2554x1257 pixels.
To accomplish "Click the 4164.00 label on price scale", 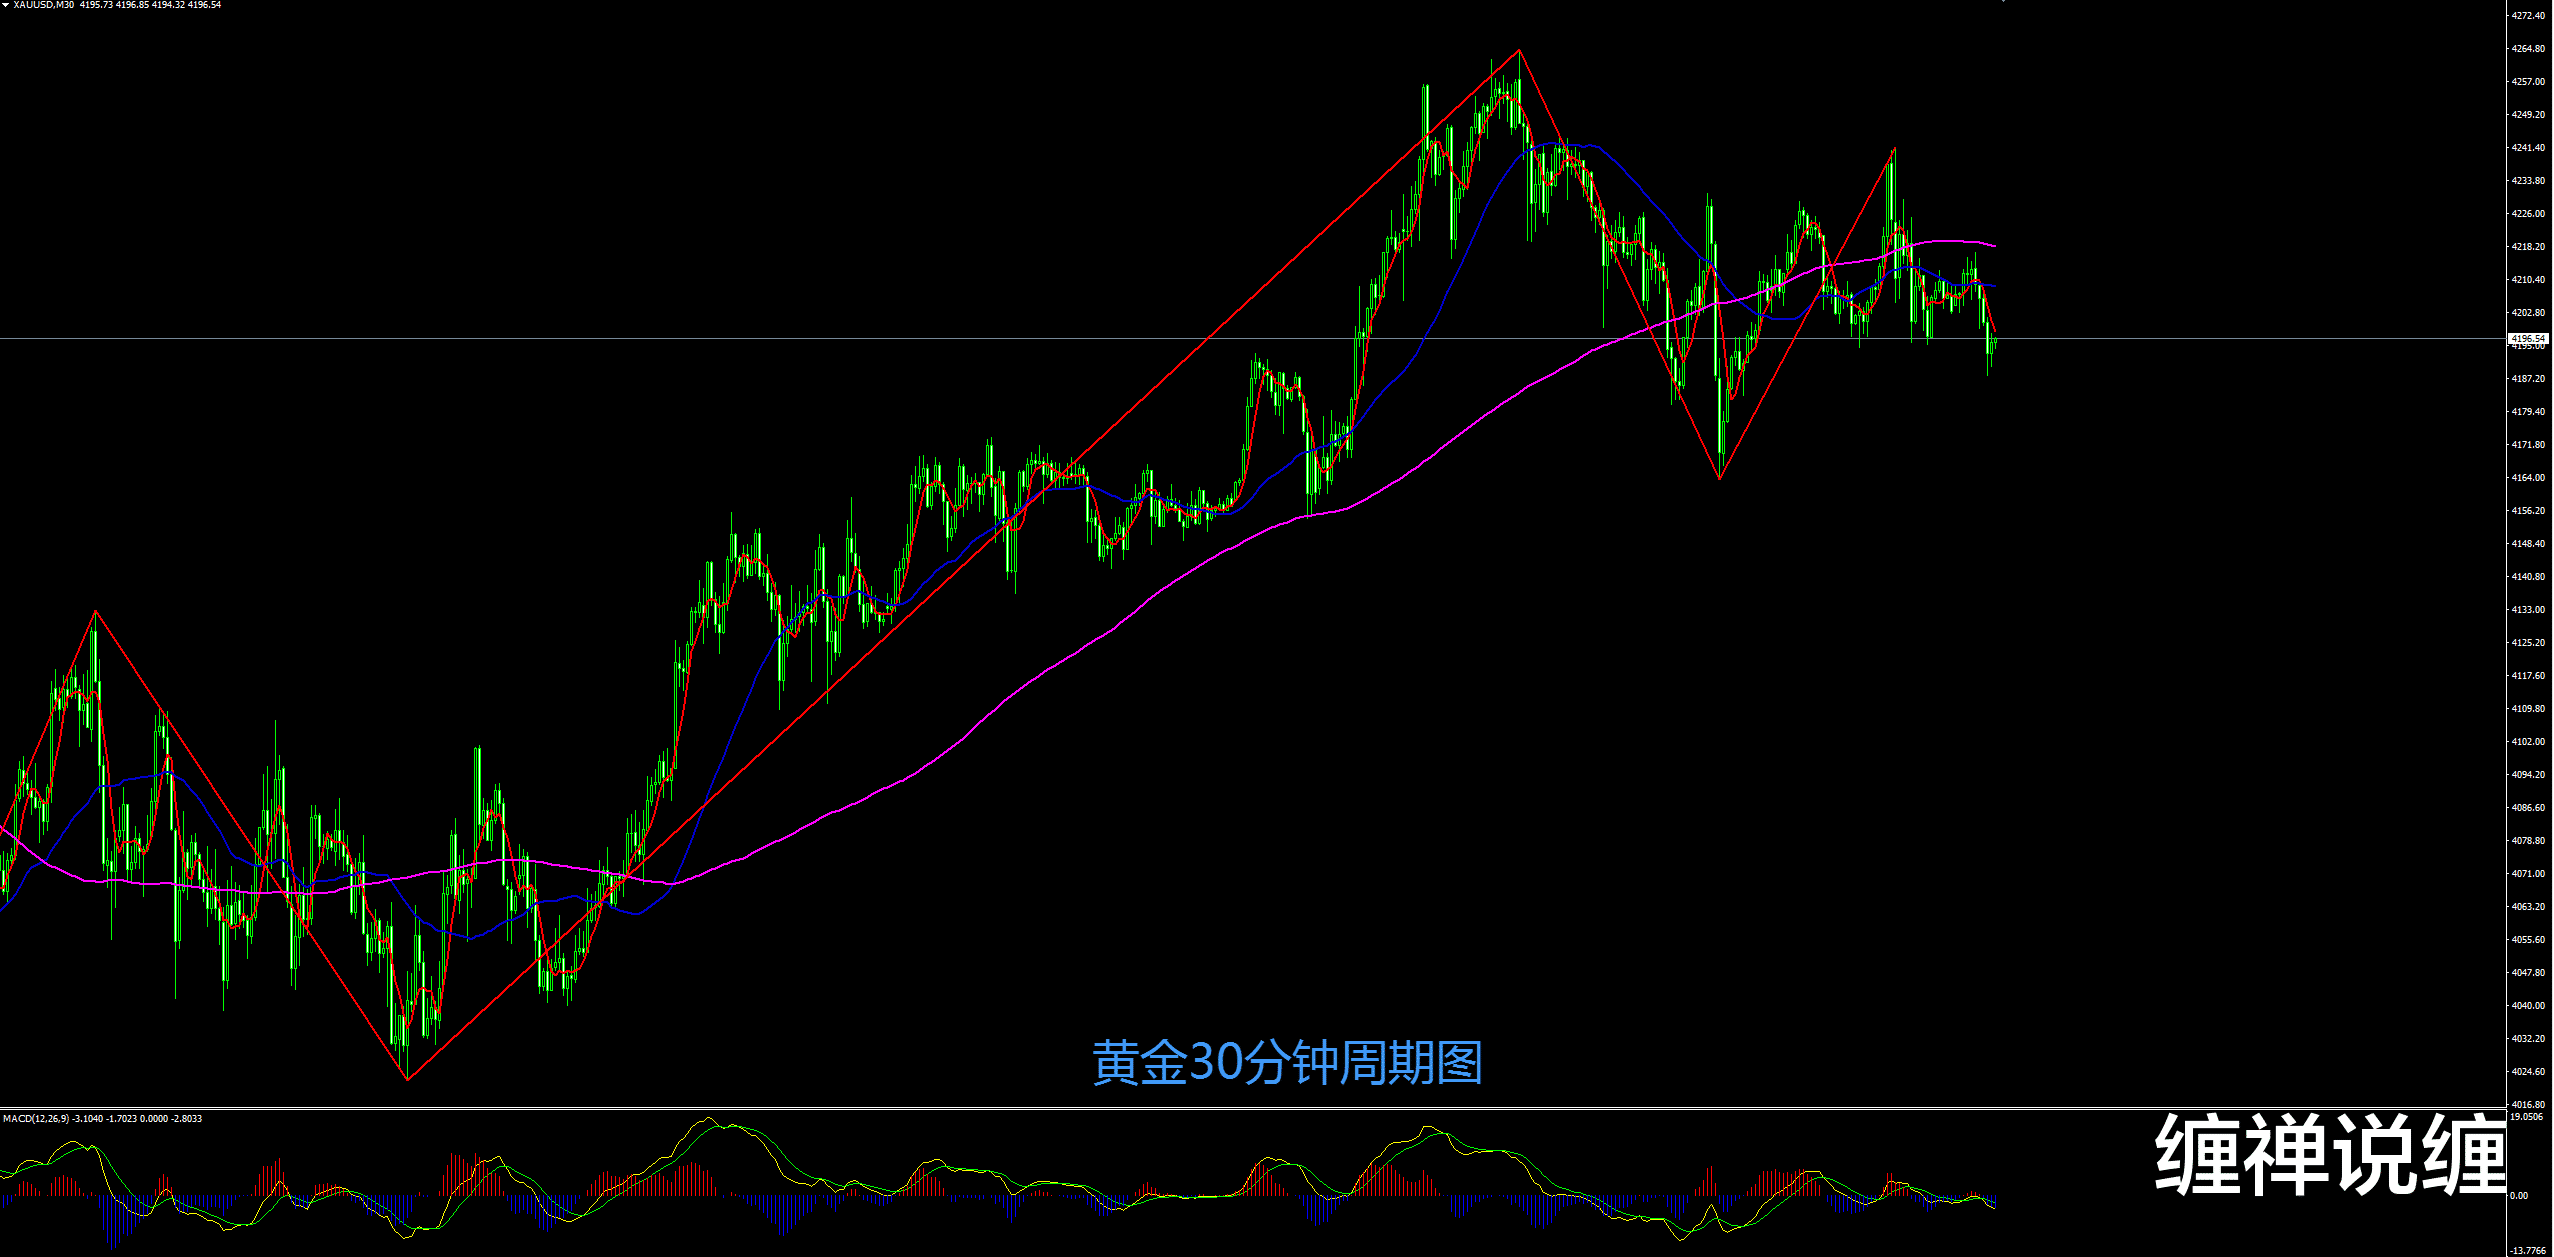I will pyautogui.click(x=2529, y=478).
